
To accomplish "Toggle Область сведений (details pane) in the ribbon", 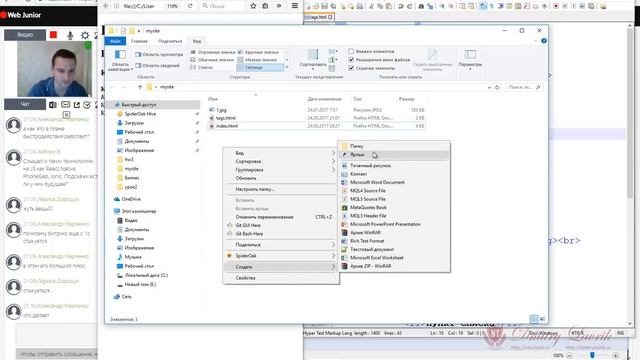I will [157, 65].
